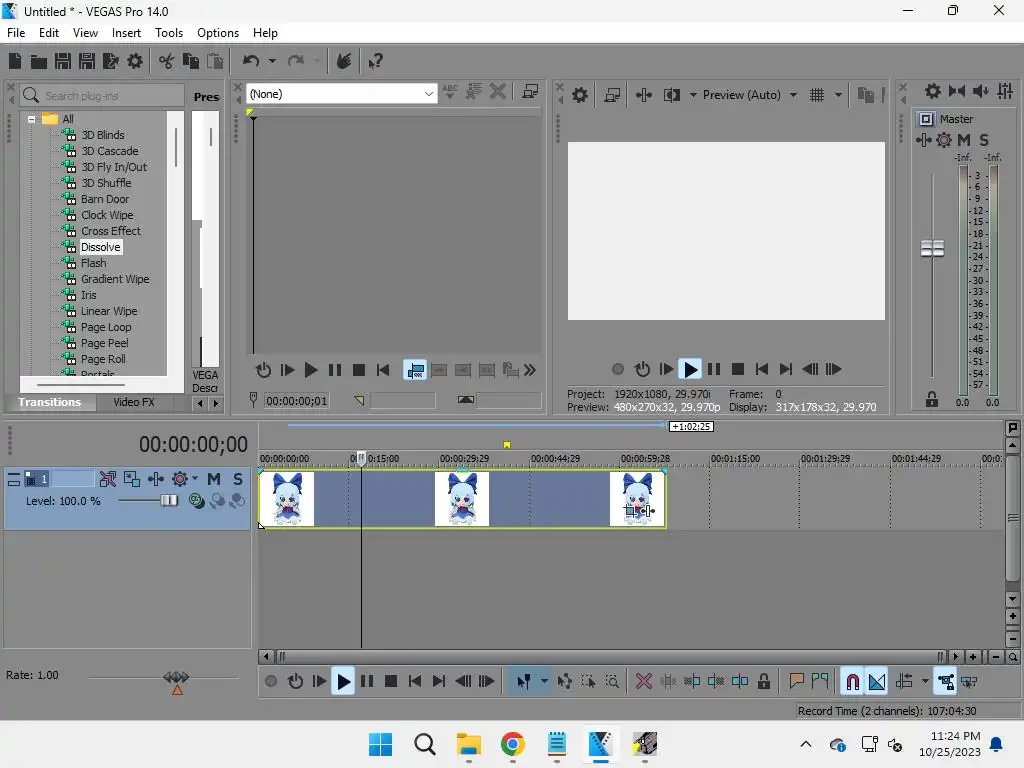Click the Cut scissors icon

point(167,61)
